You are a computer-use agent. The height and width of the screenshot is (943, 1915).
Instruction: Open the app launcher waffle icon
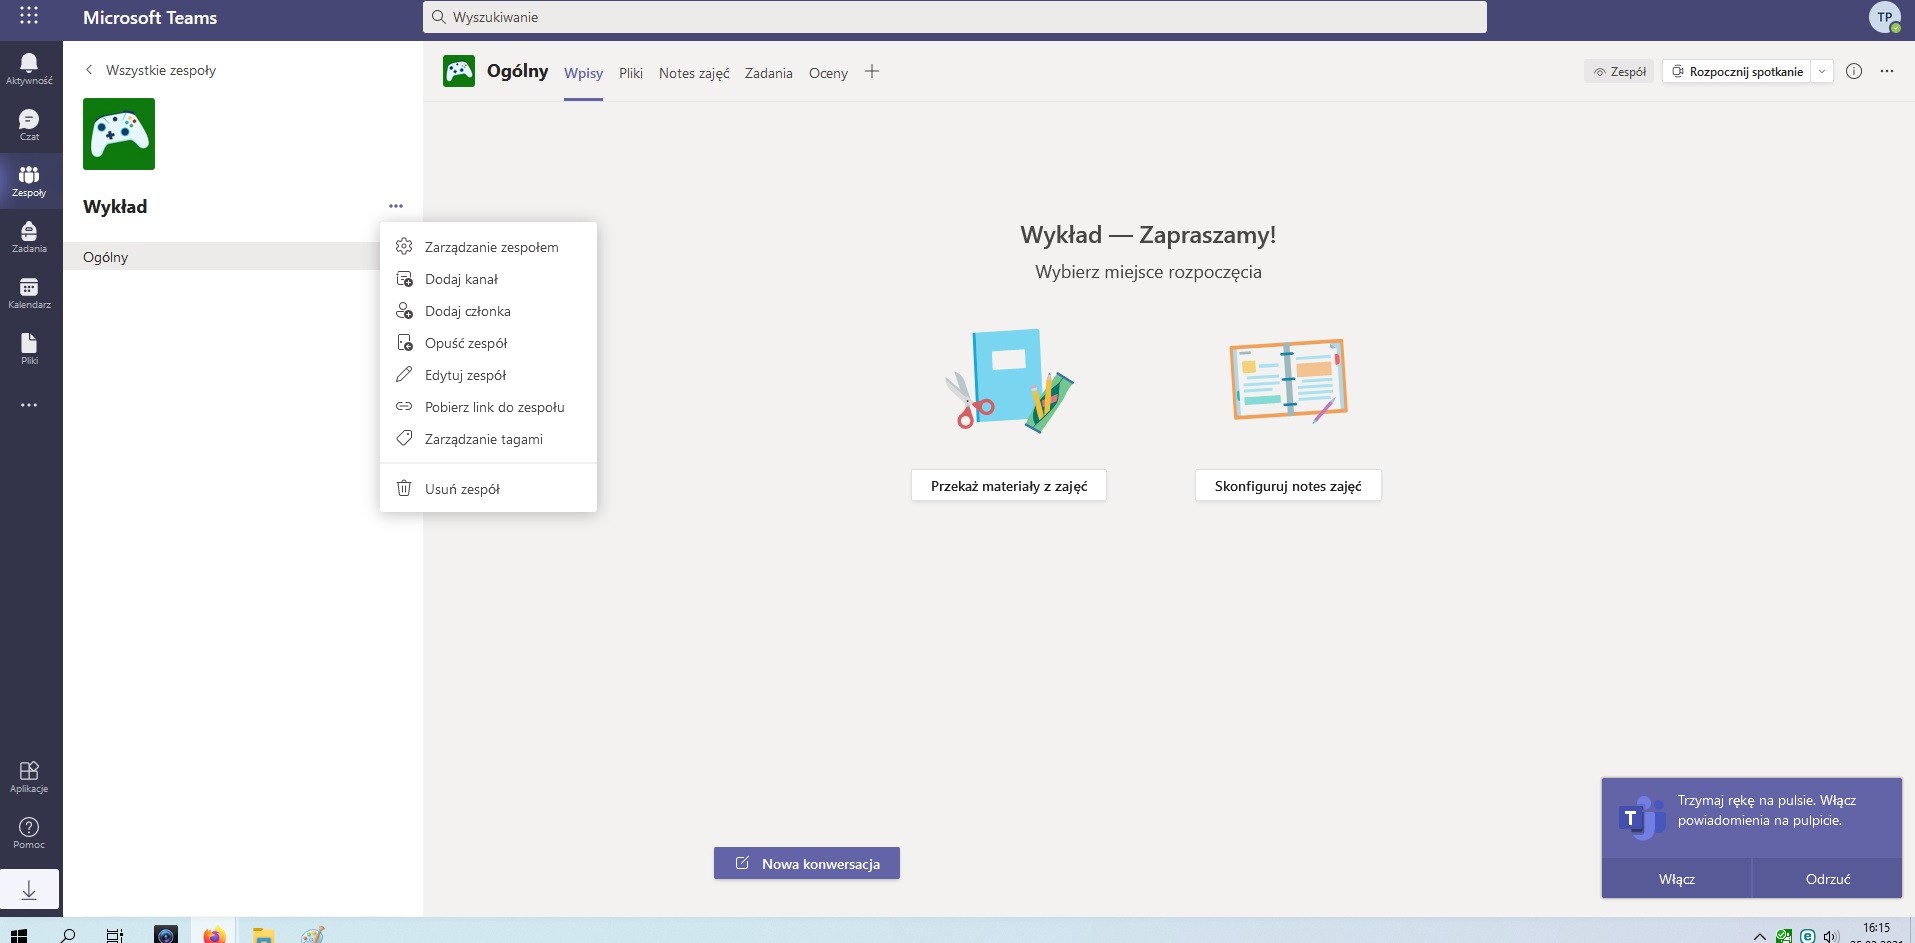[x=29, y=16]
